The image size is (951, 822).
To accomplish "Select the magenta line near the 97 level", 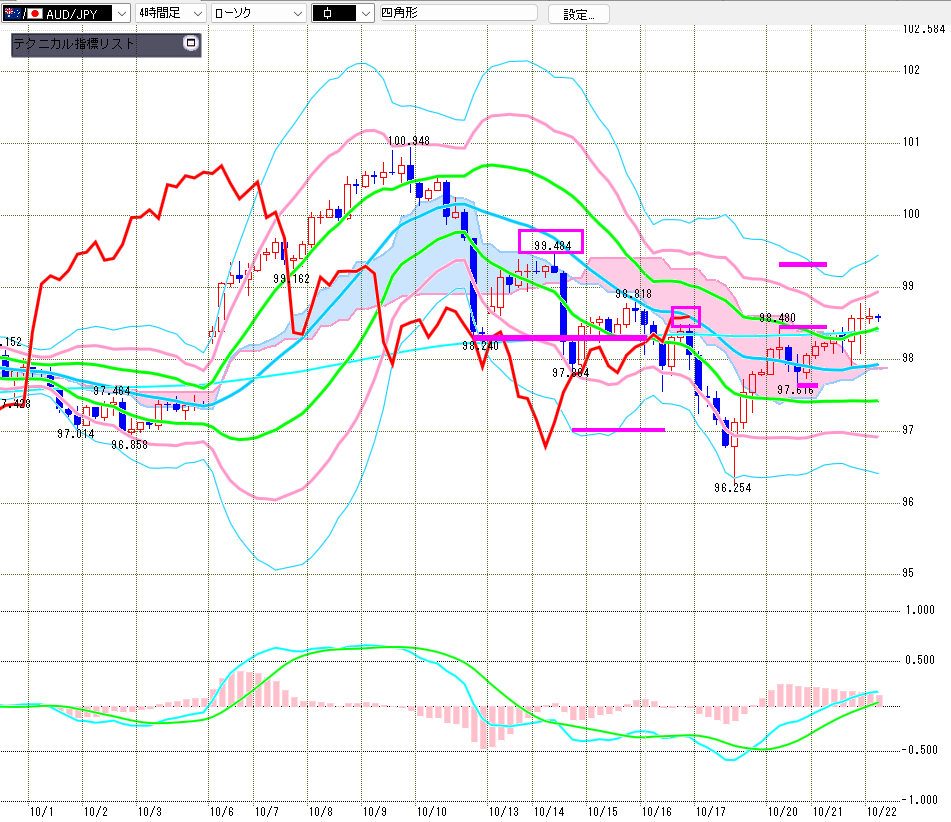I will (x=618, y=430).
